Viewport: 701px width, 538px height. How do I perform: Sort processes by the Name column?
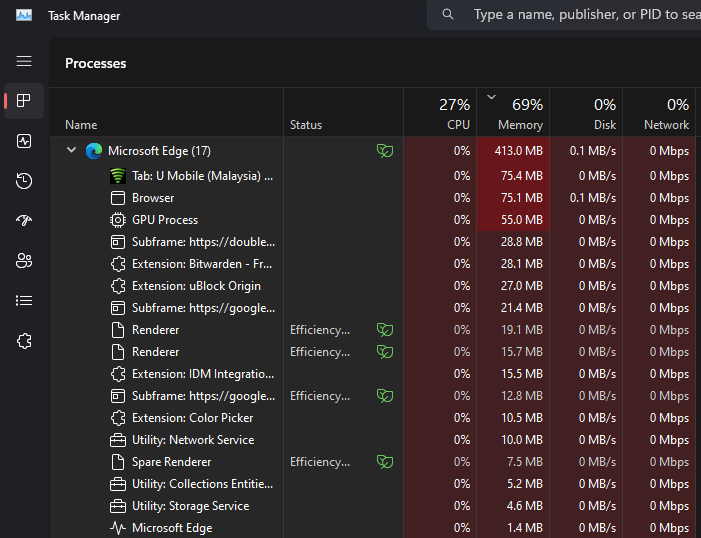166,112
